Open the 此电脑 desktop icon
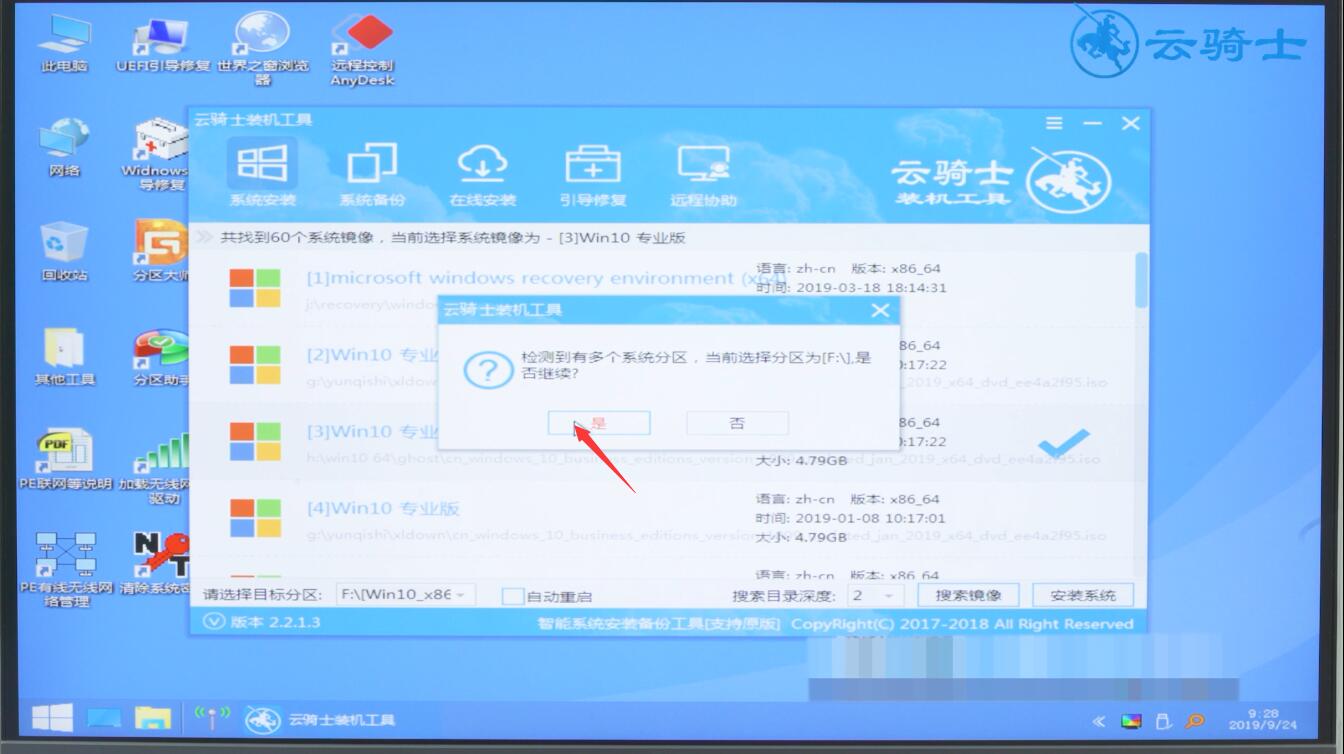Image resolution: width=1344 pixels, height=754 pixels. pos(64,45)
